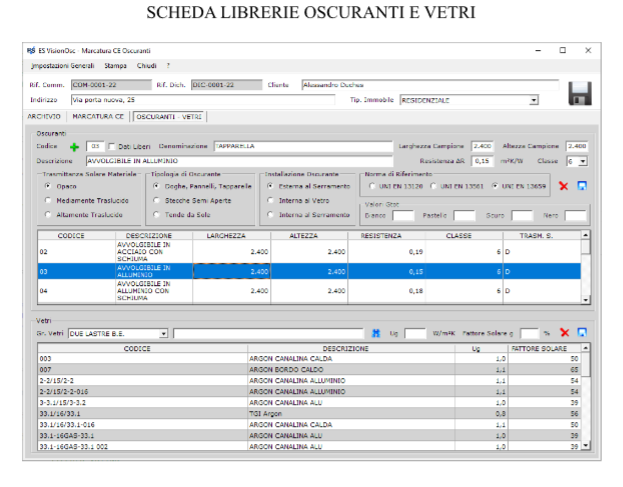The width and height of the screenshot is (623, 487).
Task: Select UNI EN 13659 norm radio
Action: pyautogui.click(x=495, y=186)
